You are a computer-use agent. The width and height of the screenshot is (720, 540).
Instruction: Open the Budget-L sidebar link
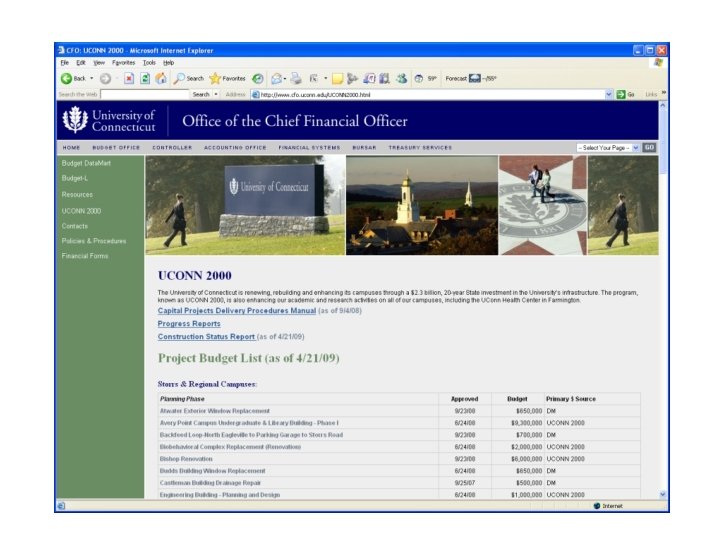pyautogui.click(x=75, y=178)
